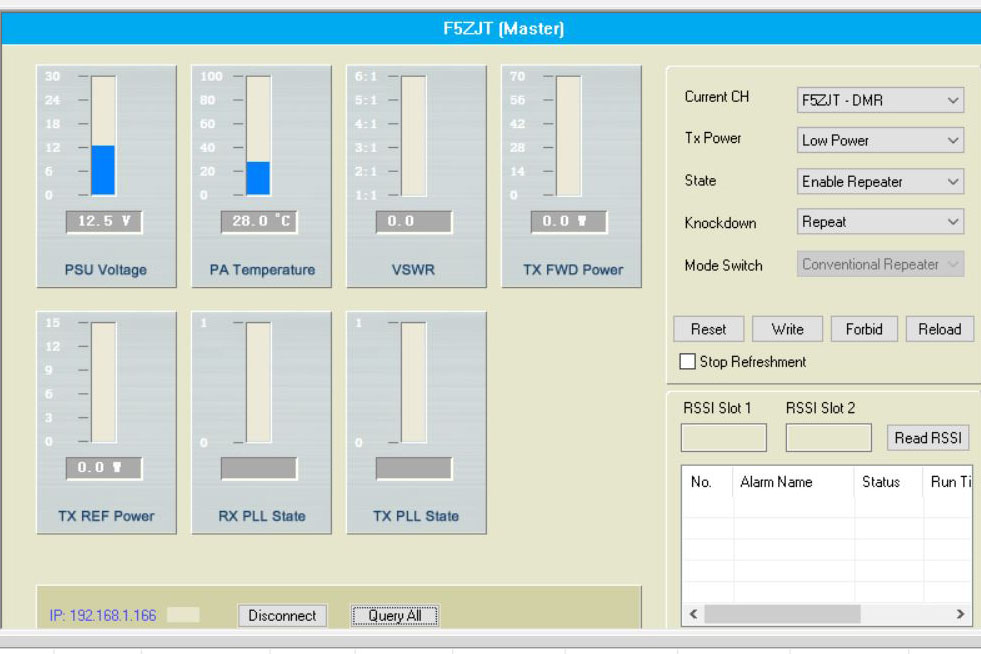Click the Reload button

939,329
